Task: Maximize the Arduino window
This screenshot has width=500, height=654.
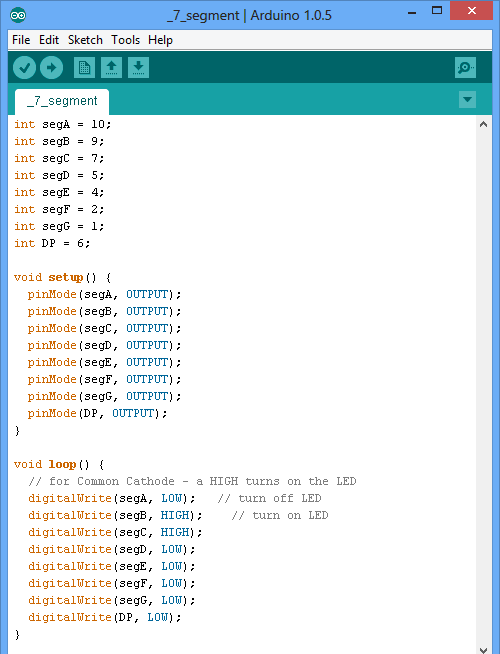Action: [x=437, y=10]
